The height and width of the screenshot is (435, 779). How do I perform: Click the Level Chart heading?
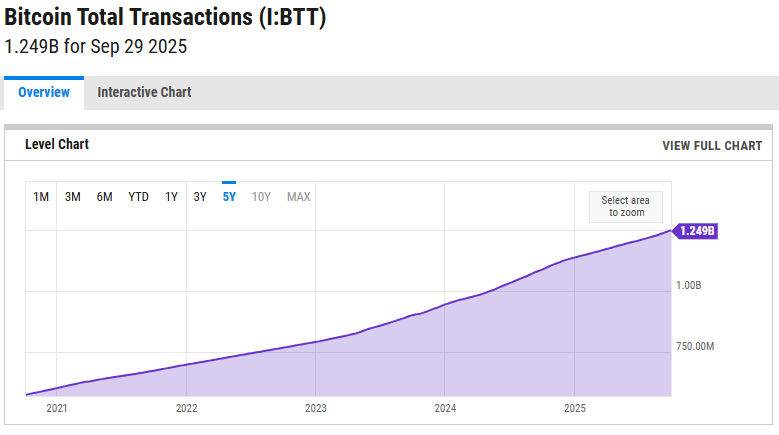pos(57,145)
